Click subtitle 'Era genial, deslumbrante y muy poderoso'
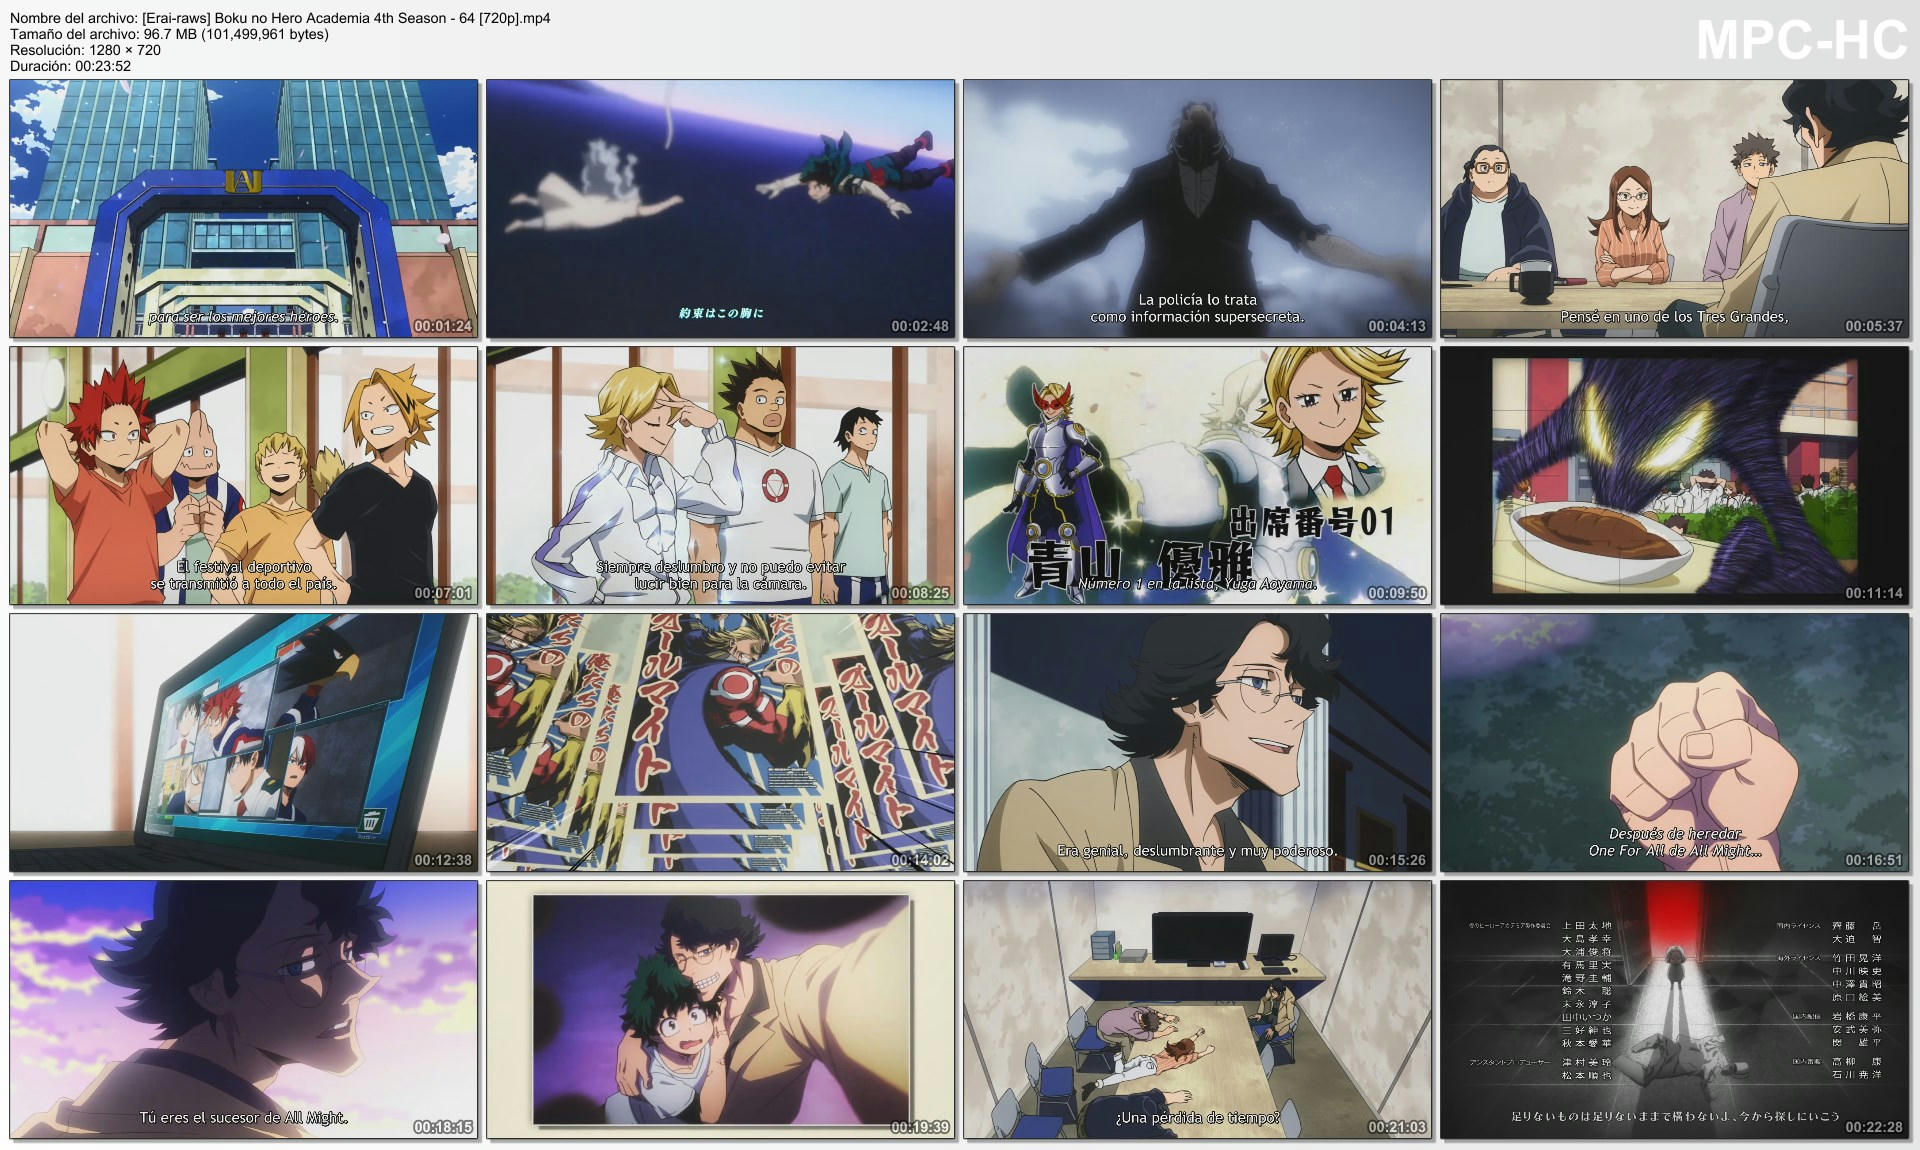 pyautogui.click(x=1197, y=851)
